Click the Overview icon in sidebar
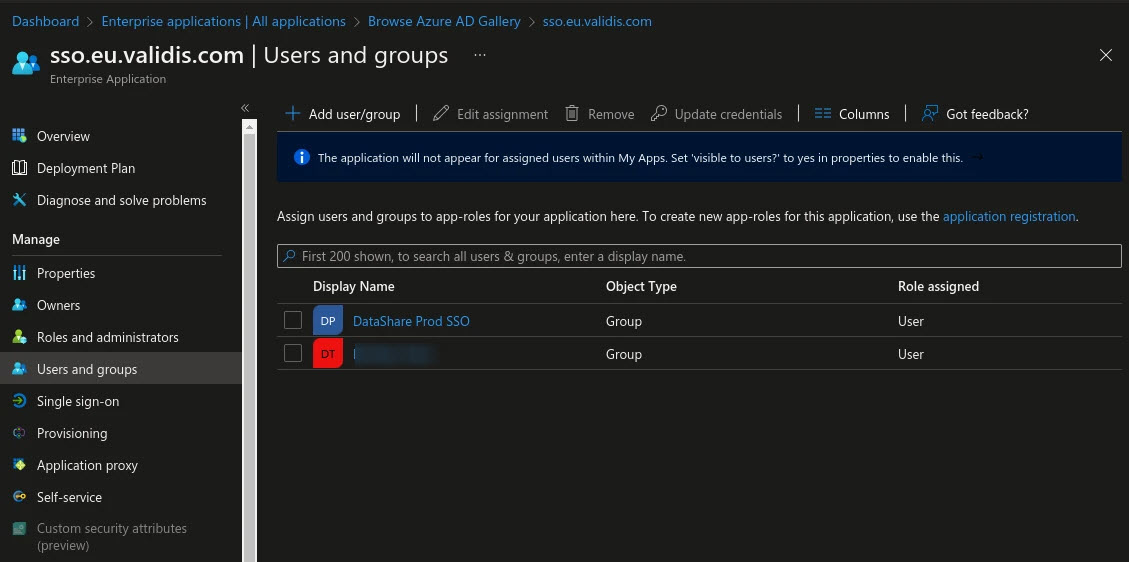Viewport: 1129px width, 562px height. (x=19, y=136)
